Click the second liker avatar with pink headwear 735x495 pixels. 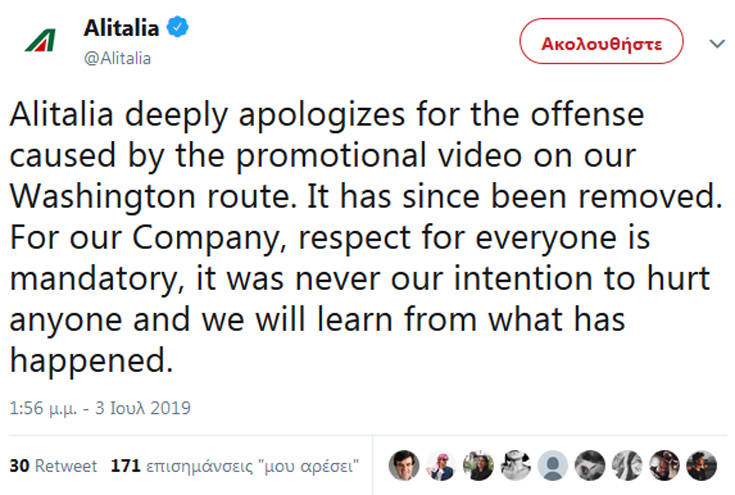click(442, 465)
